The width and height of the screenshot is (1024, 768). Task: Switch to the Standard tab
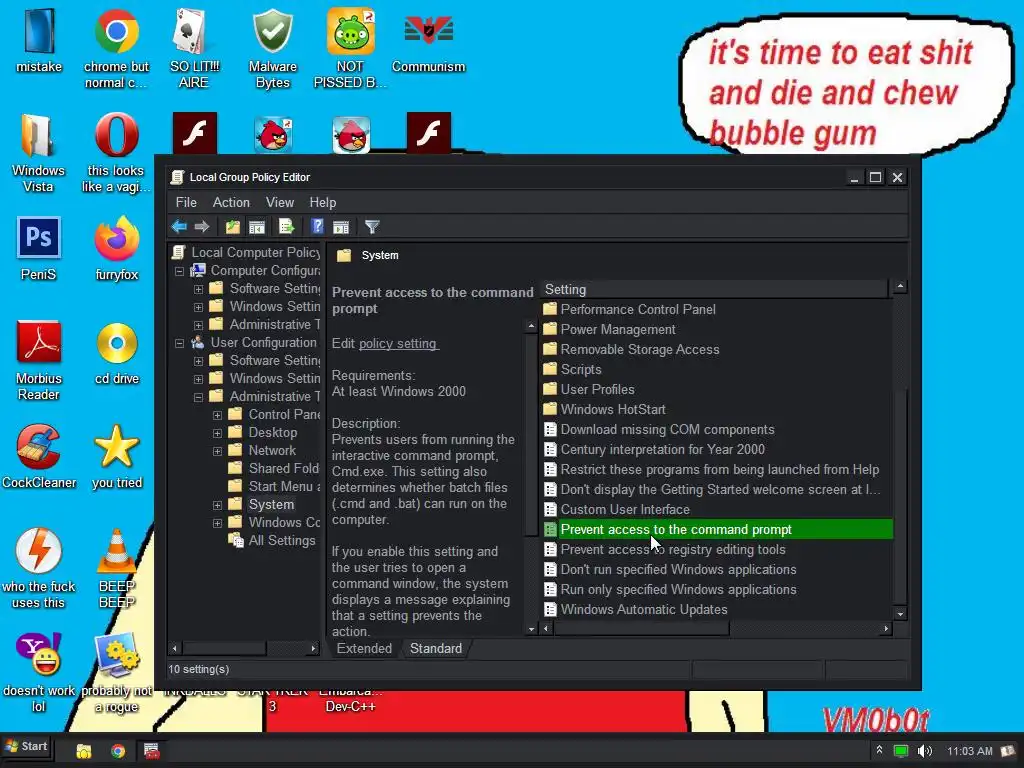tap(436, 648)
